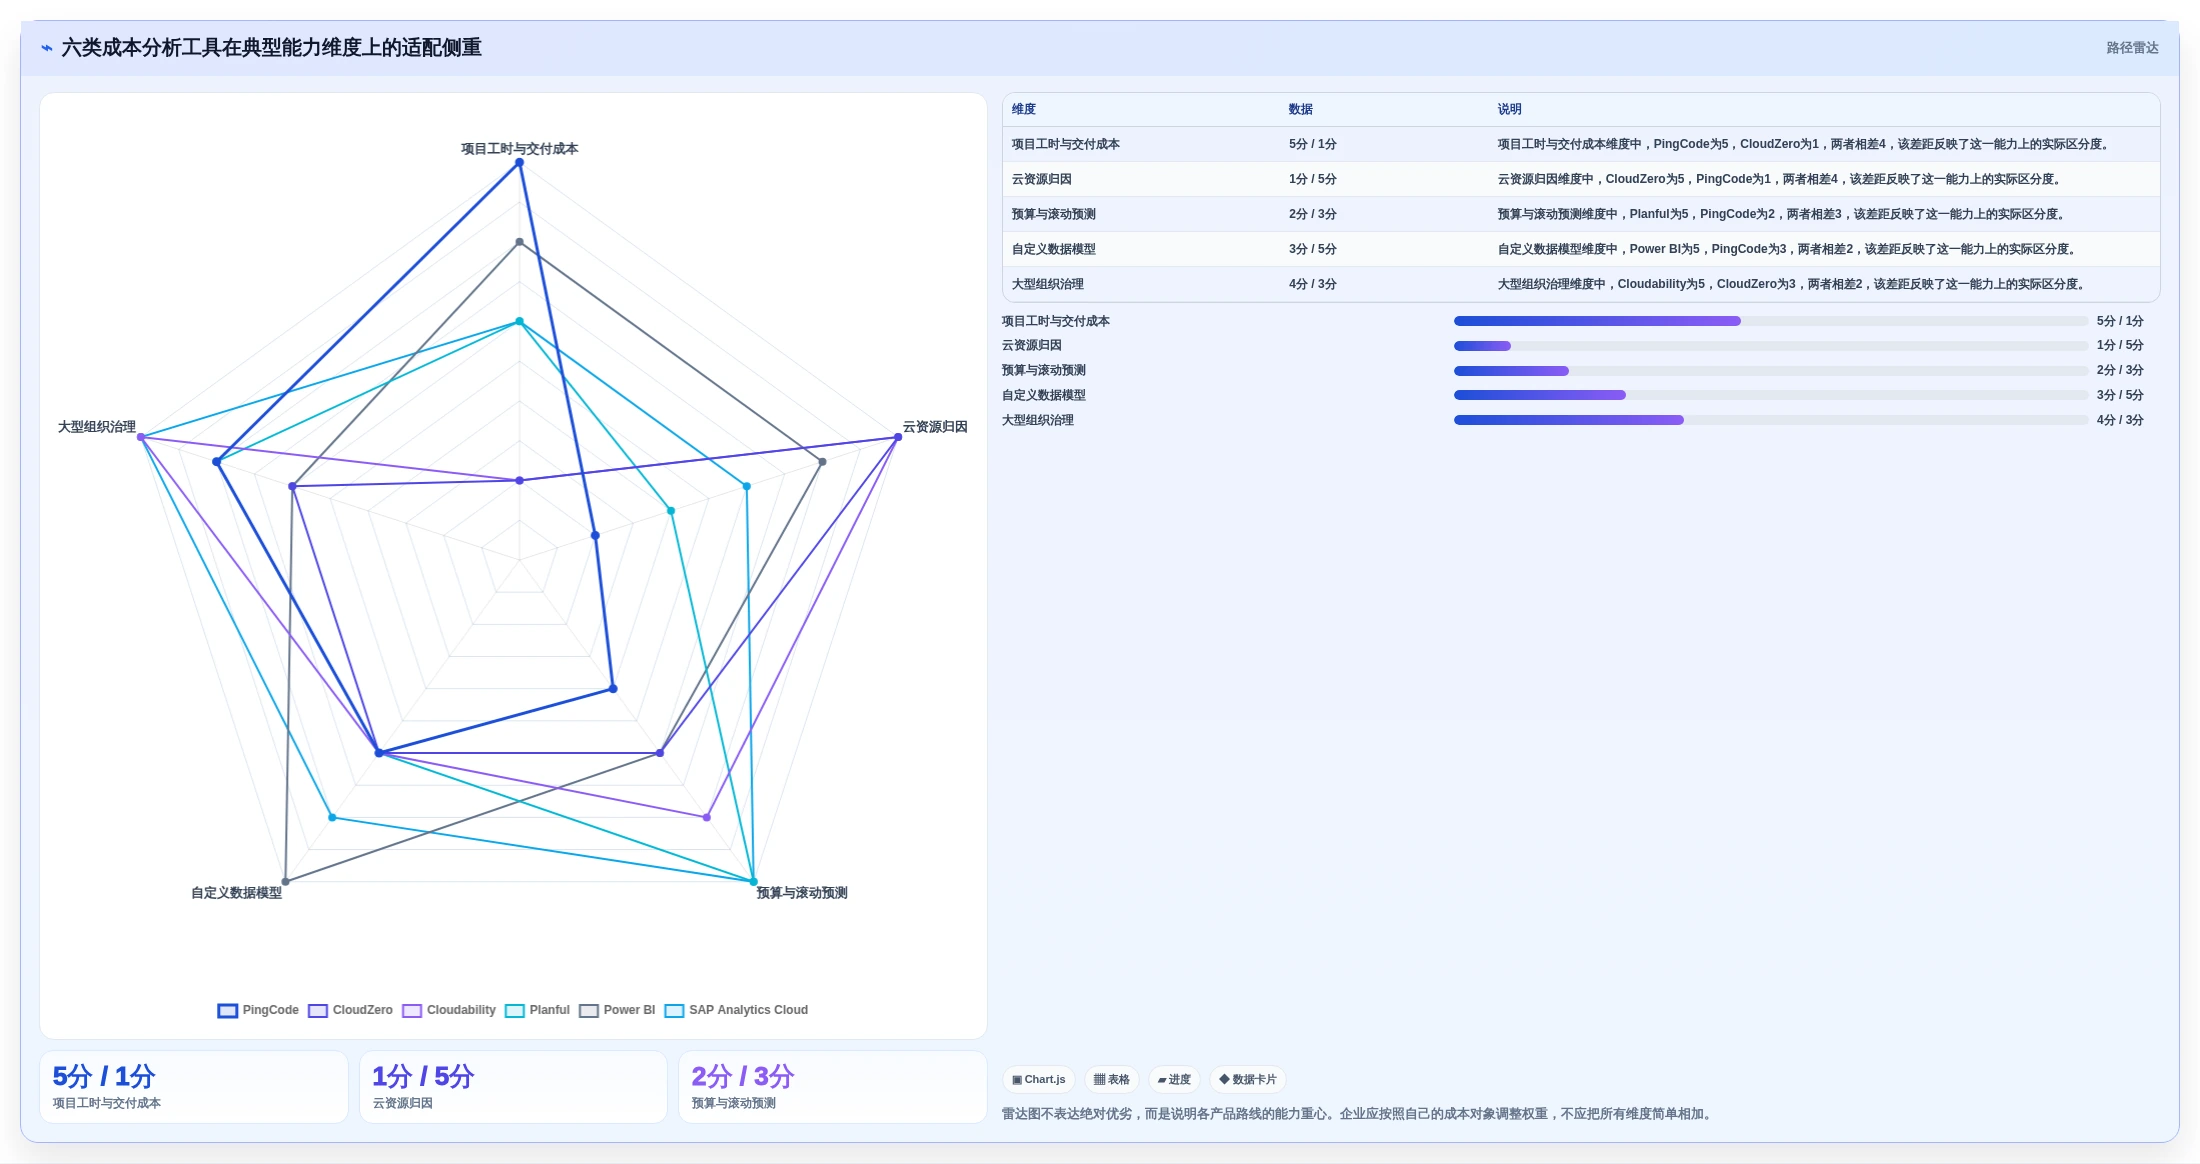Click the 3分 / 5分 value in the table
This screenshot has height=1164, width=2200.
[x=1313, y=249]
